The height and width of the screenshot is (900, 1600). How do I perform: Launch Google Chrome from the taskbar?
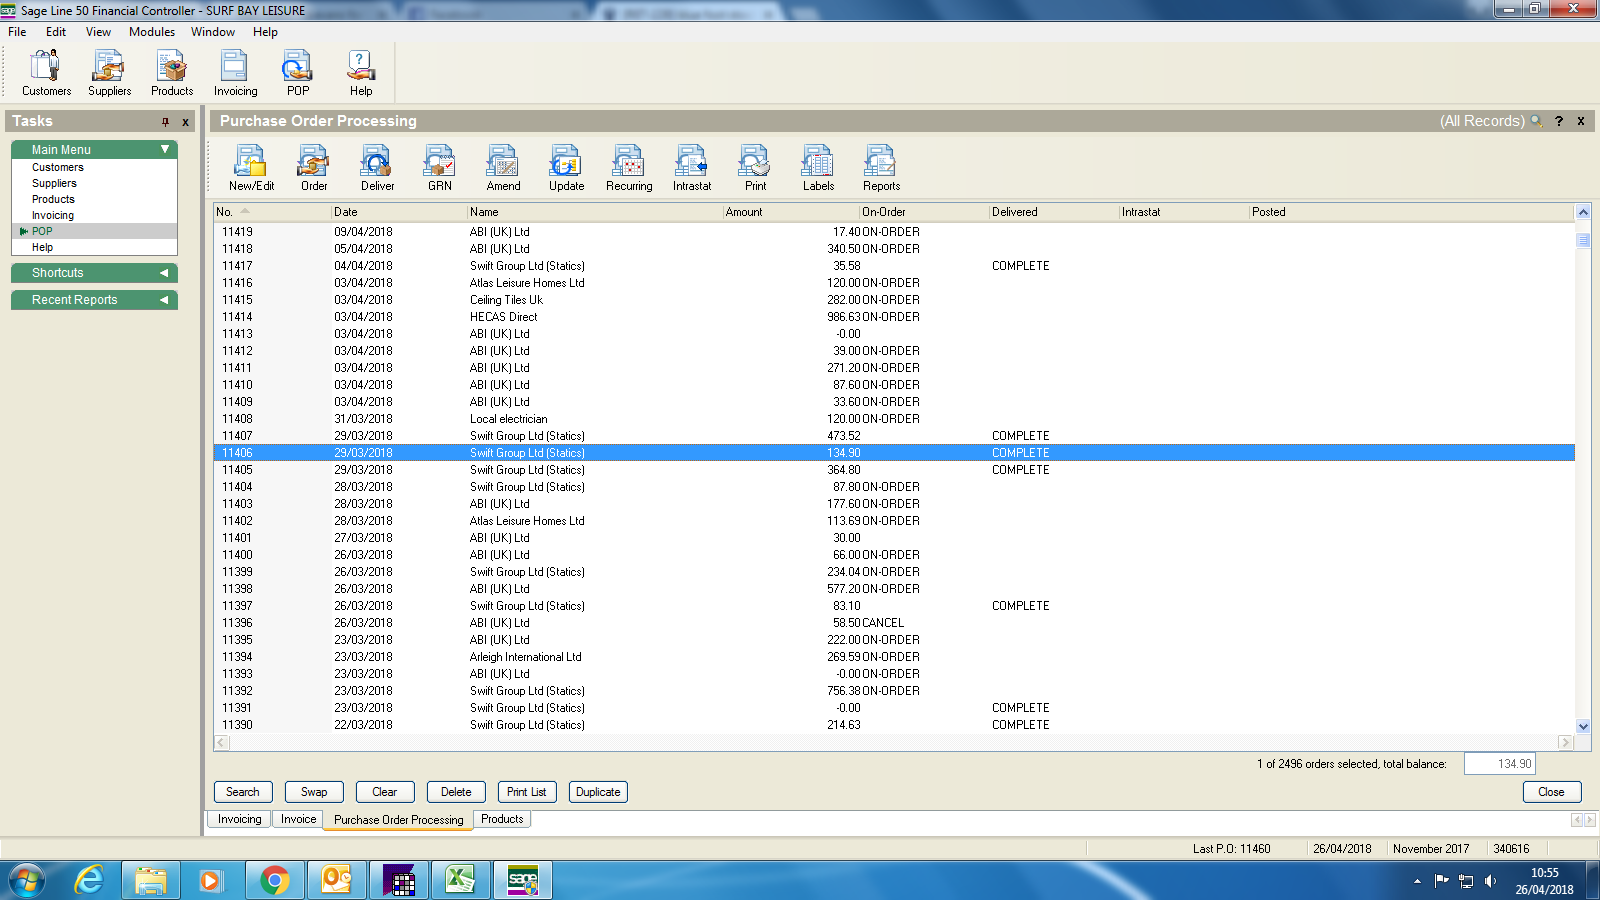tap(274, 880)
